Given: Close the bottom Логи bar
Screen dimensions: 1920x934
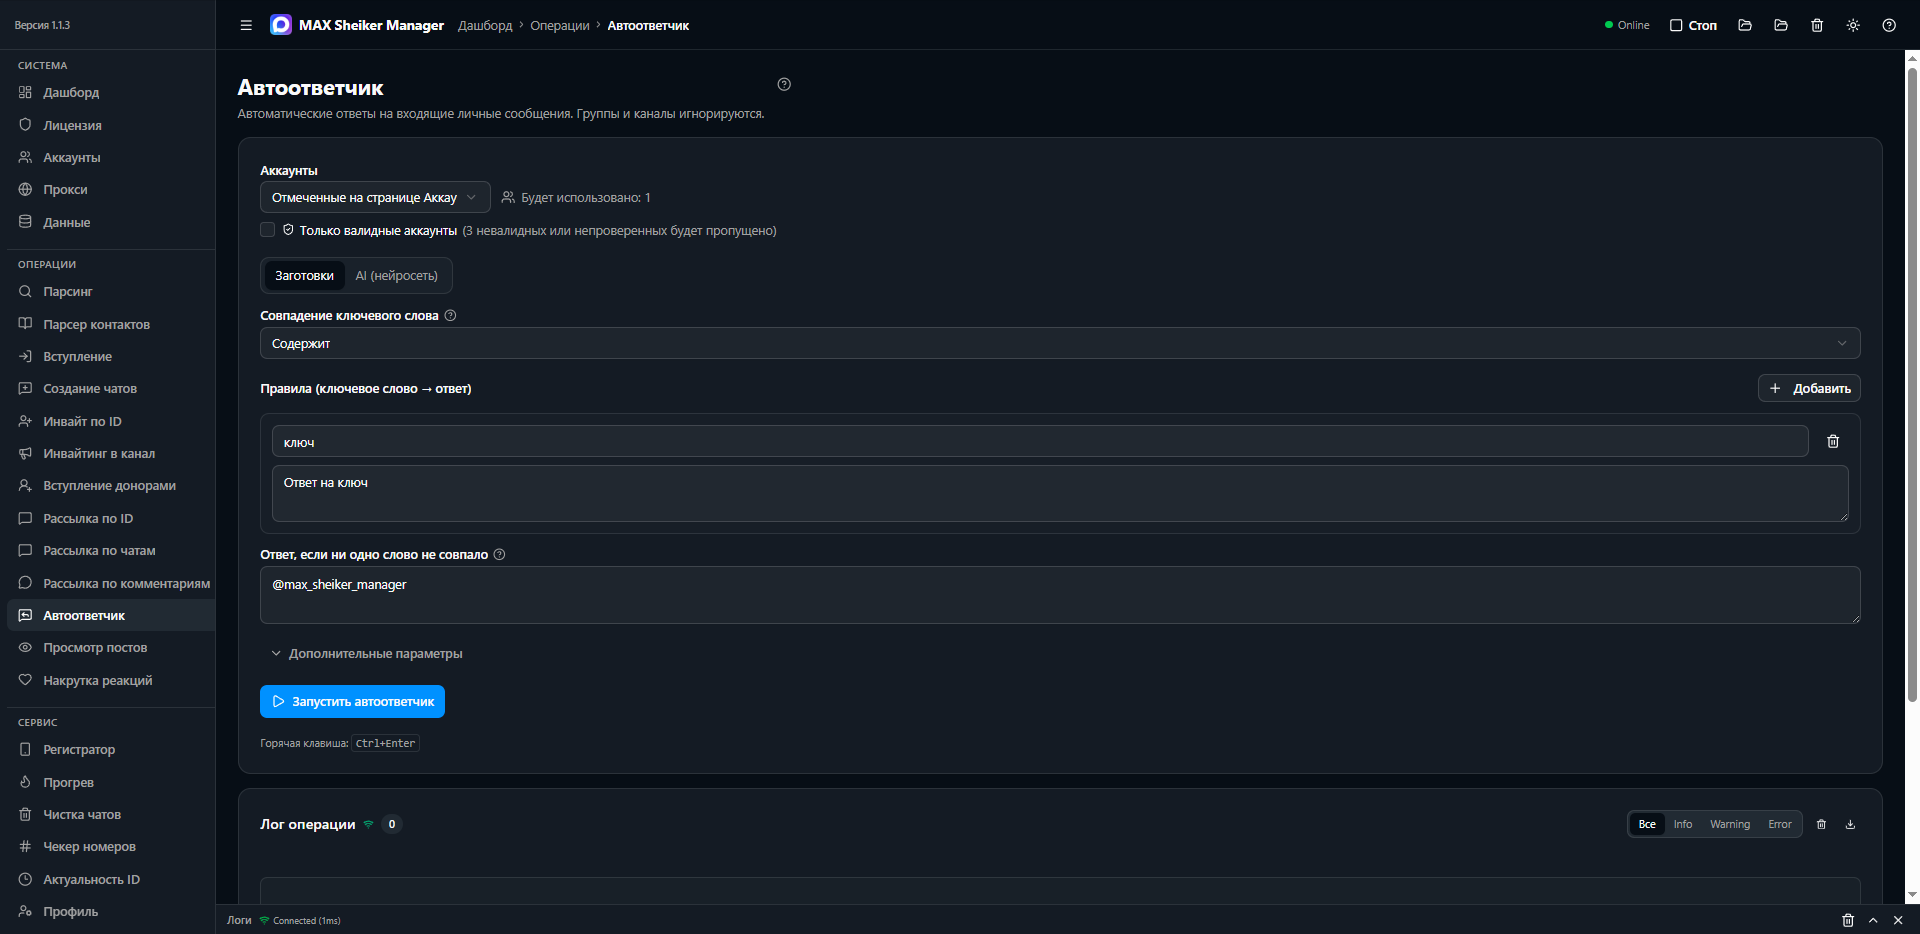Looking at the screenshot, I should 1898,920.
